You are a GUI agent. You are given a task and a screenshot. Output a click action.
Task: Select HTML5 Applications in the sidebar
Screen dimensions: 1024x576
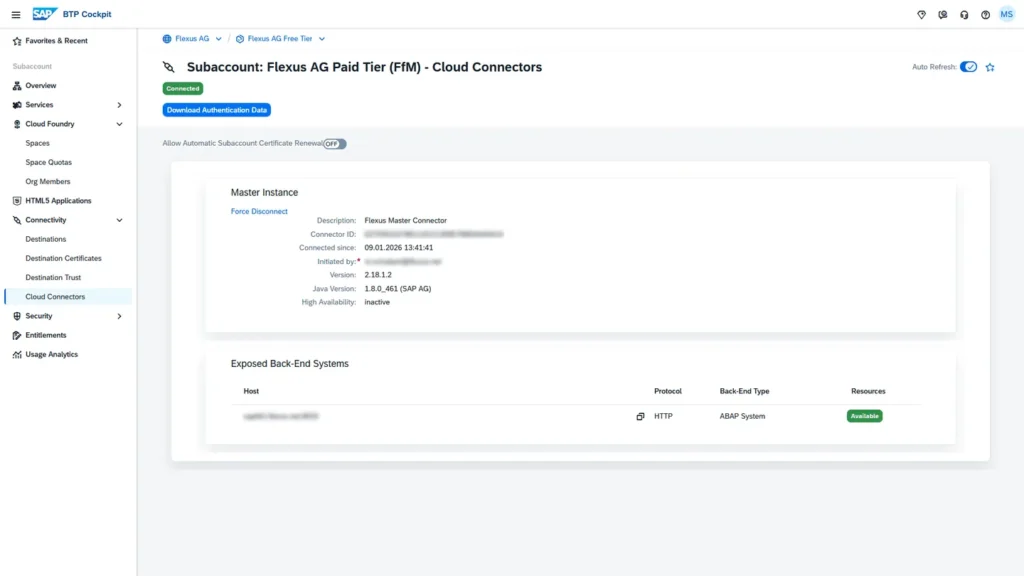[58, 201]
